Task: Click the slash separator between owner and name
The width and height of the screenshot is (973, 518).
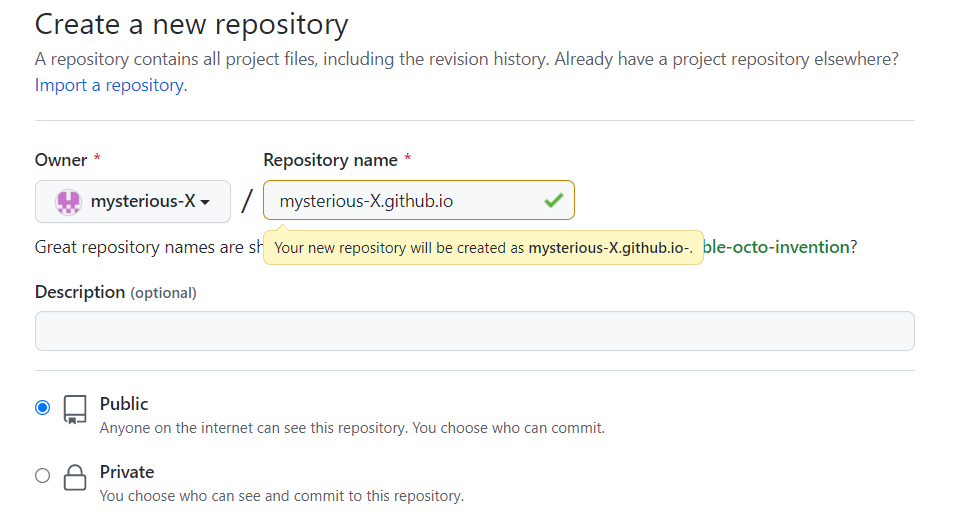Action: pos(247,201)
